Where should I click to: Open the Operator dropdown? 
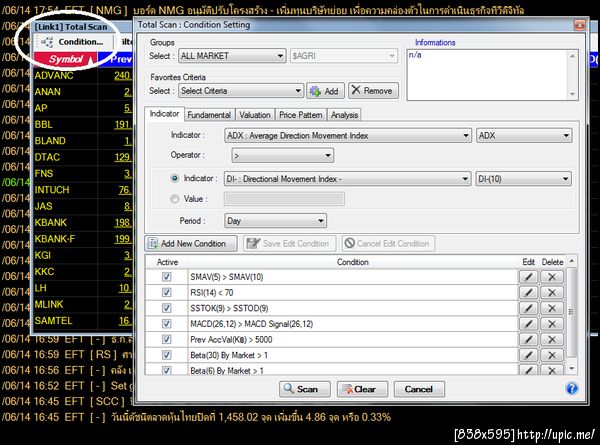pos(282,155)
